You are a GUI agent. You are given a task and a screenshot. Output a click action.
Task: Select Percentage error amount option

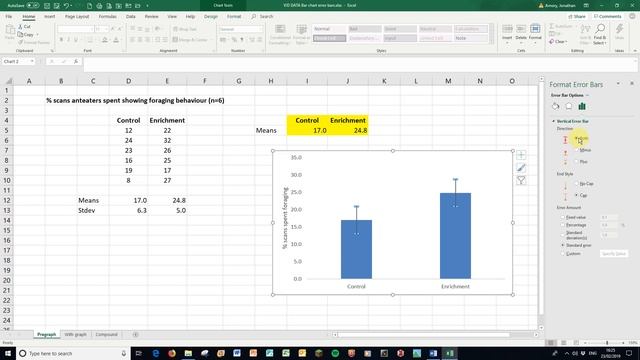(x=563, y=225)
